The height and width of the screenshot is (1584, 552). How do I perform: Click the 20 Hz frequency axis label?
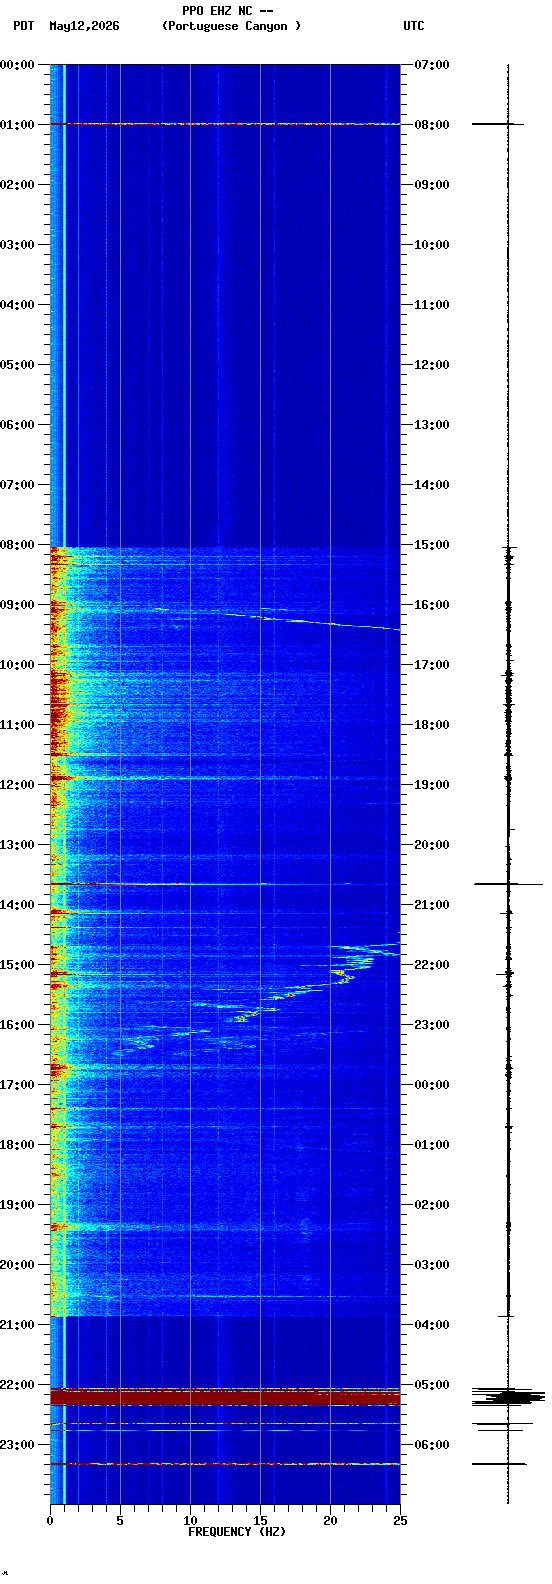(330, 1521)
